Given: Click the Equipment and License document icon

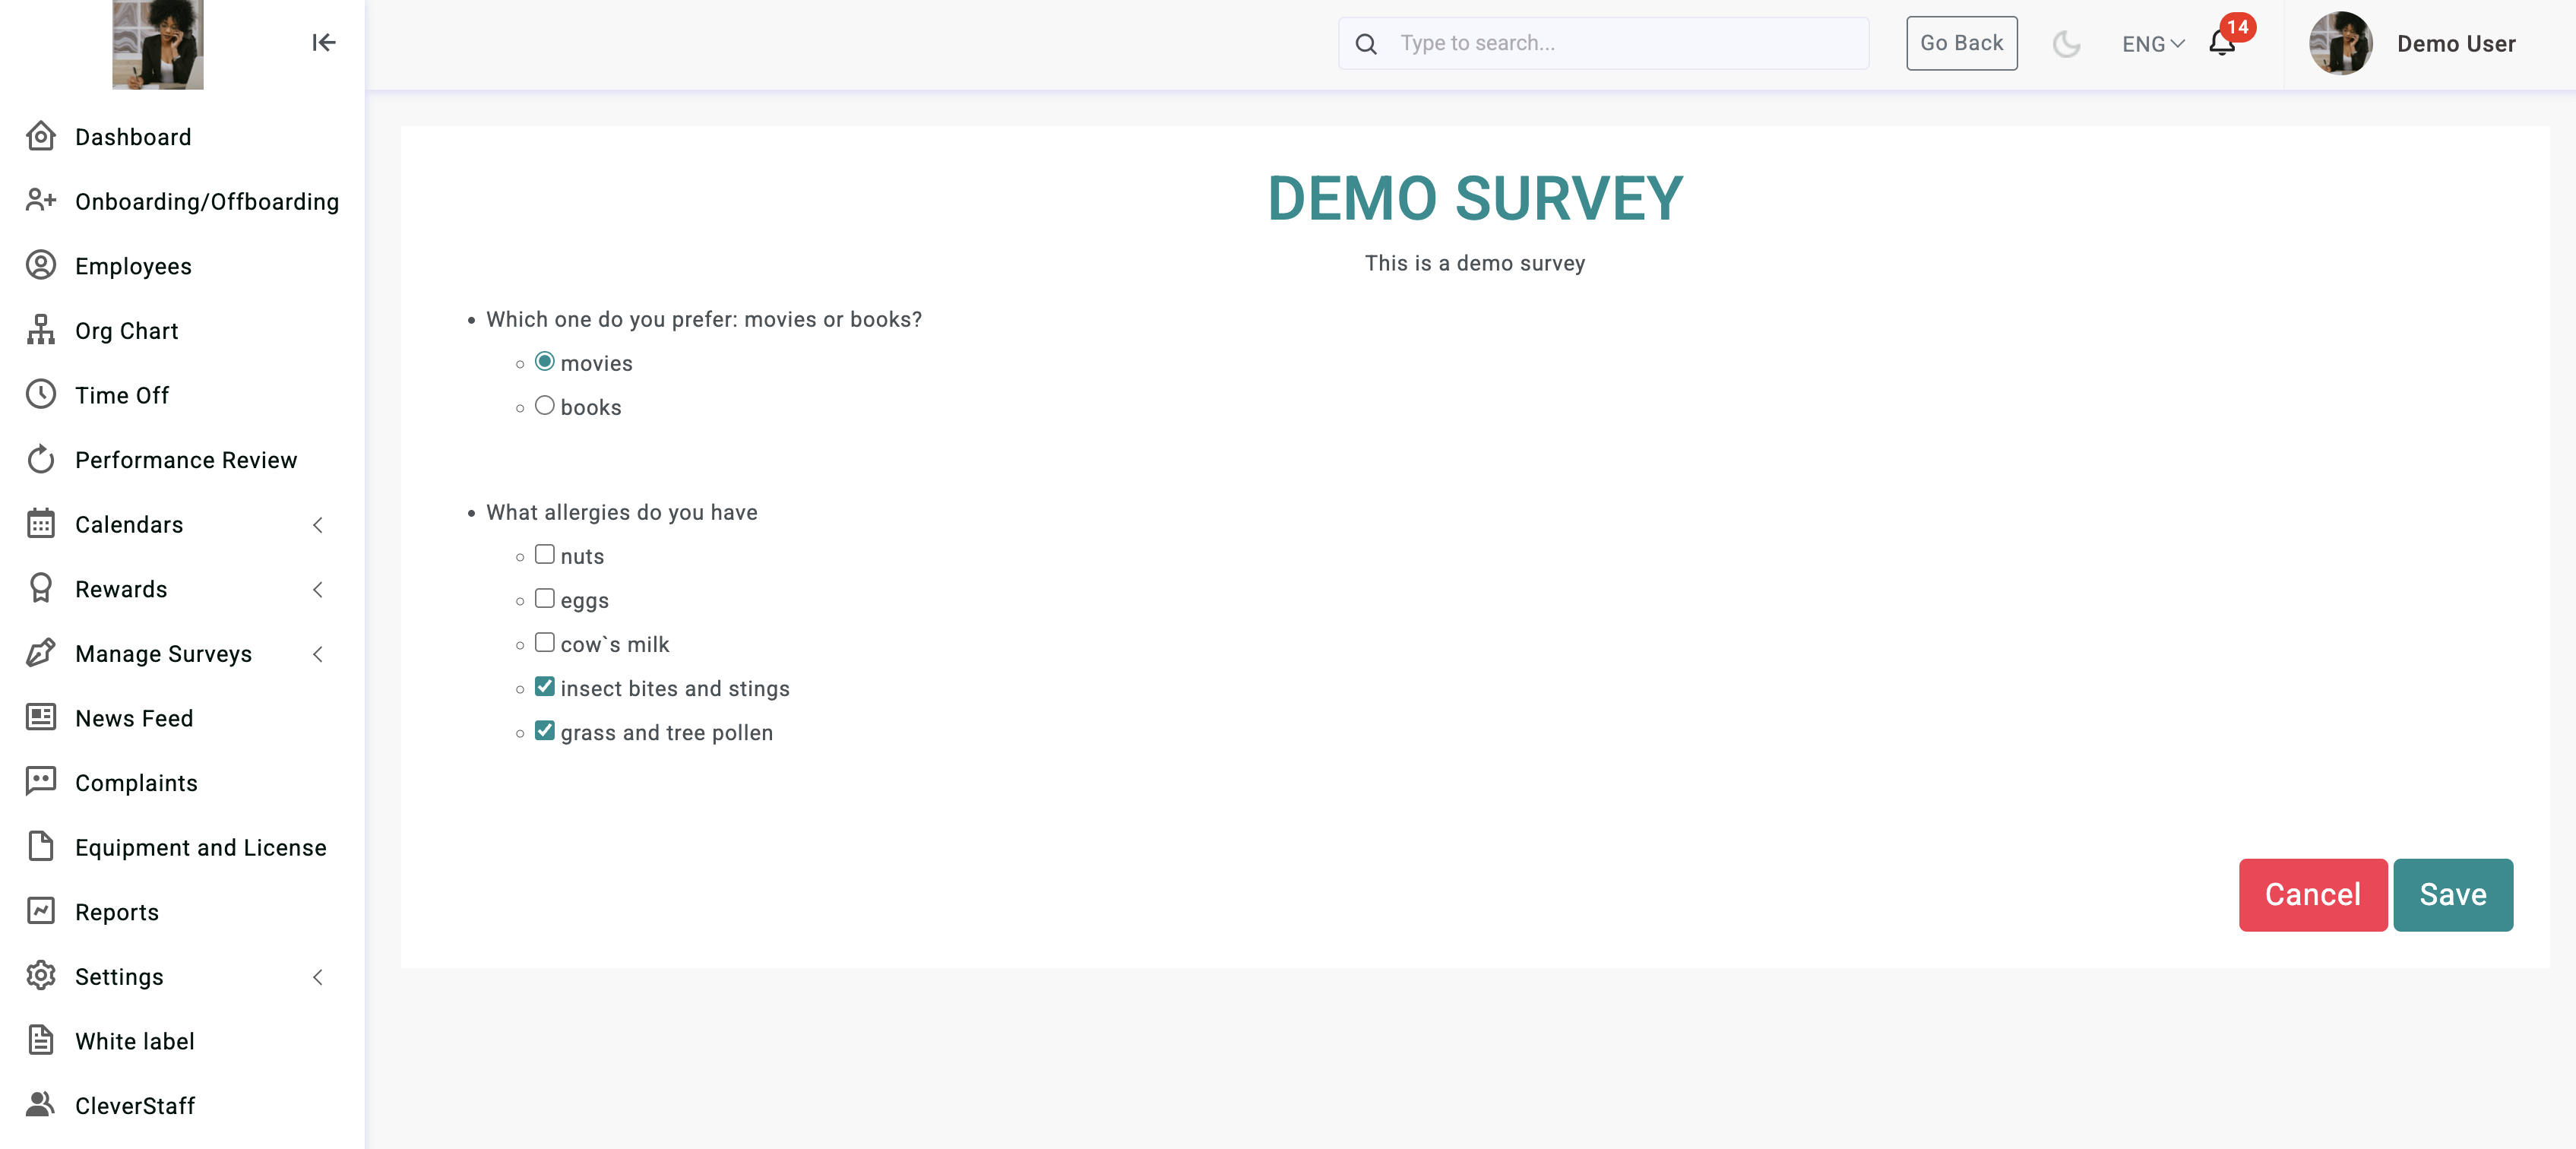Looking at the screenshot, I should 41,847.
